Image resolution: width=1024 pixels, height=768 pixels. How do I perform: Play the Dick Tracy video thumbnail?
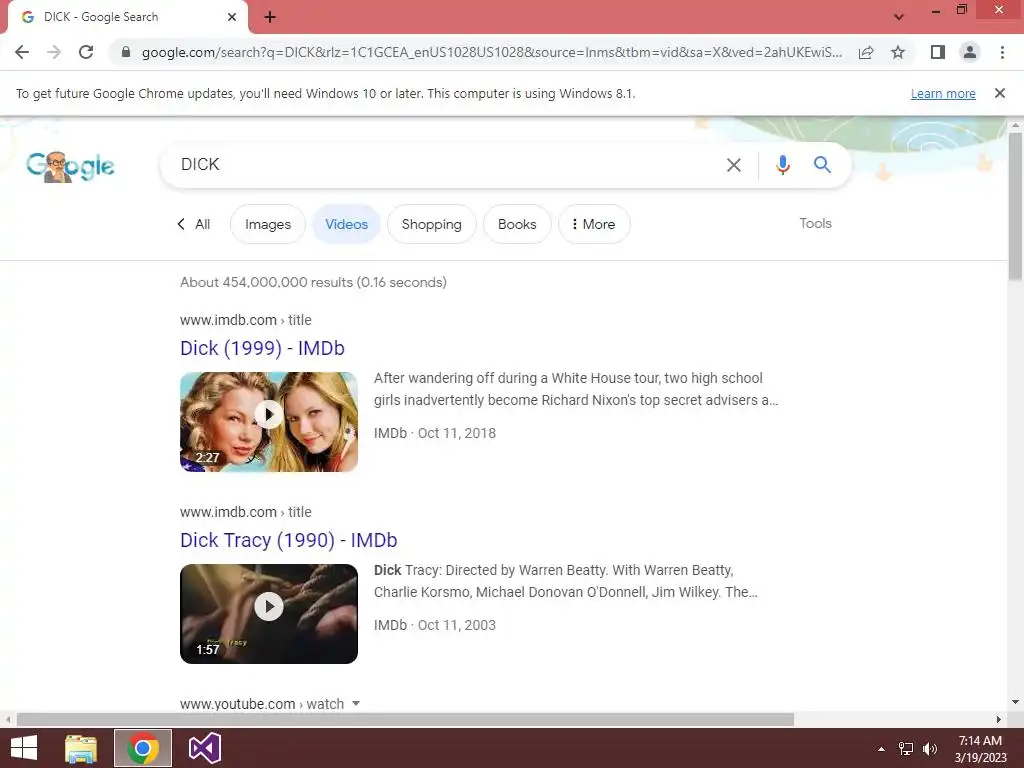pyautogui.click(x=269, y=614)
